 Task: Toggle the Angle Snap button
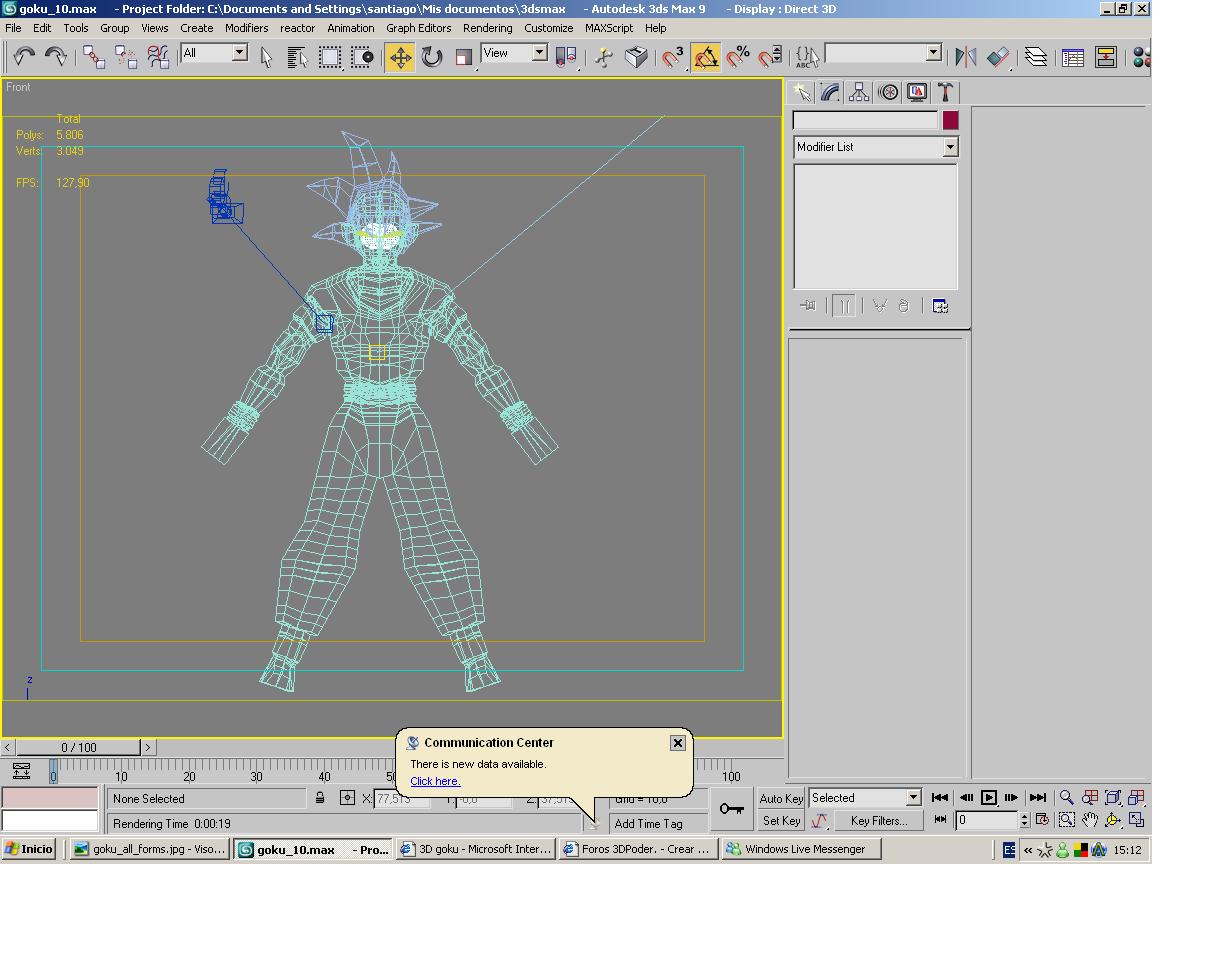coord(706,57)
